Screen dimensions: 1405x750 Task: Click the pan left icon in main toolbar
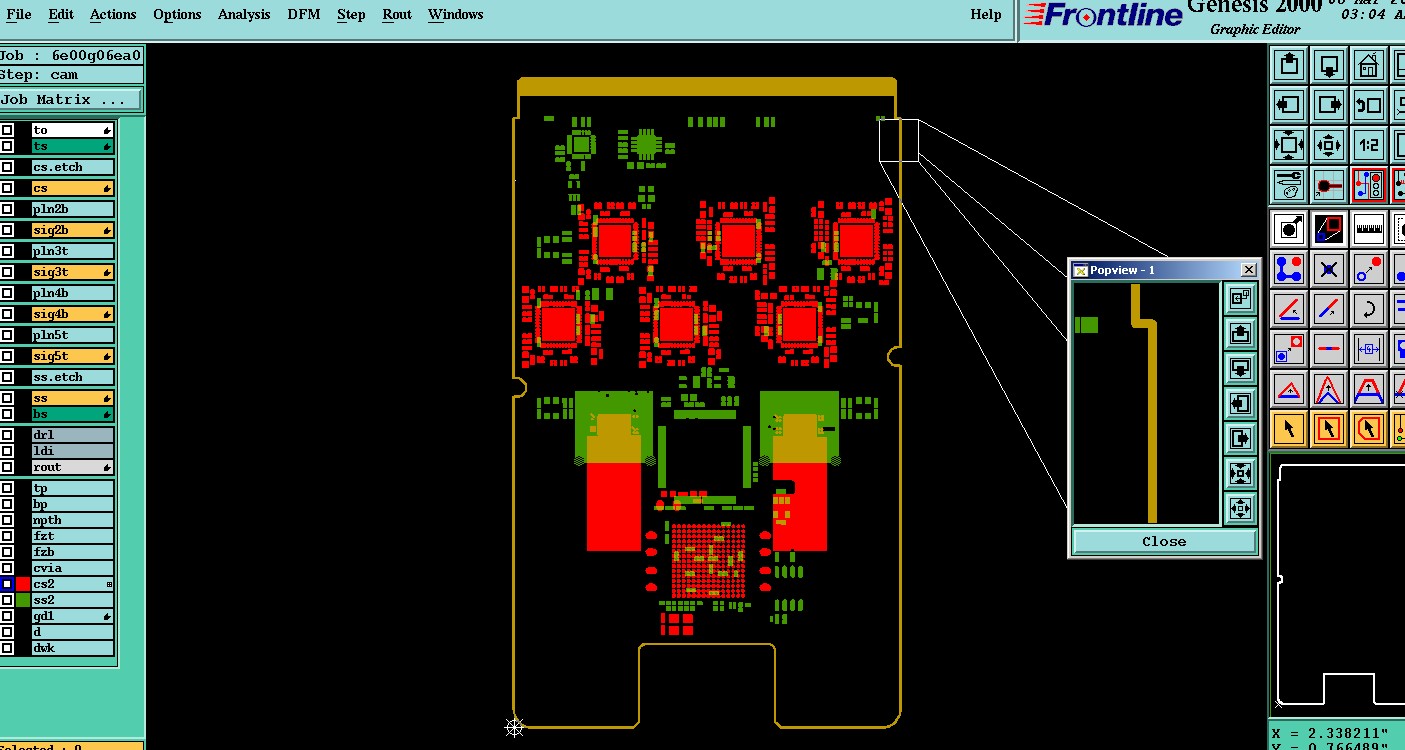point(1289,105)
